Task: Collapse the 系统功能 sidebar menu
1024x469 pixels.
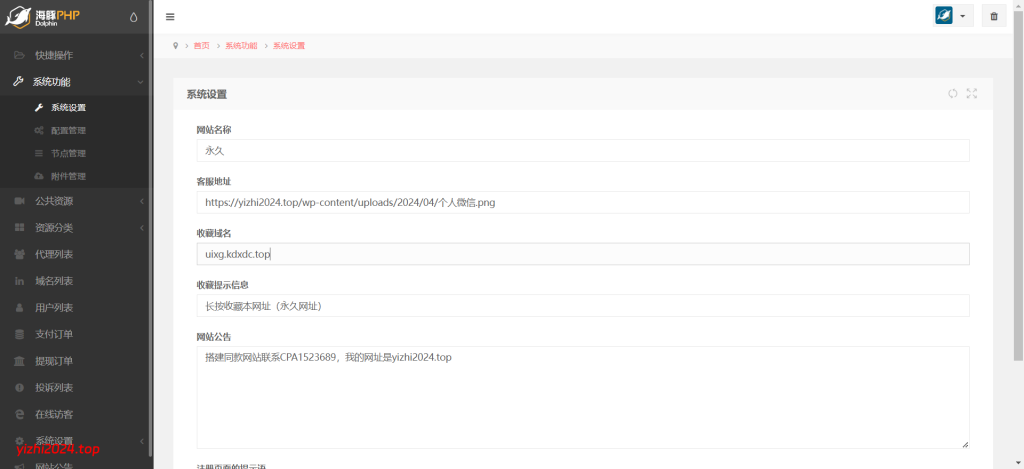Action: [x=75, y=82]
